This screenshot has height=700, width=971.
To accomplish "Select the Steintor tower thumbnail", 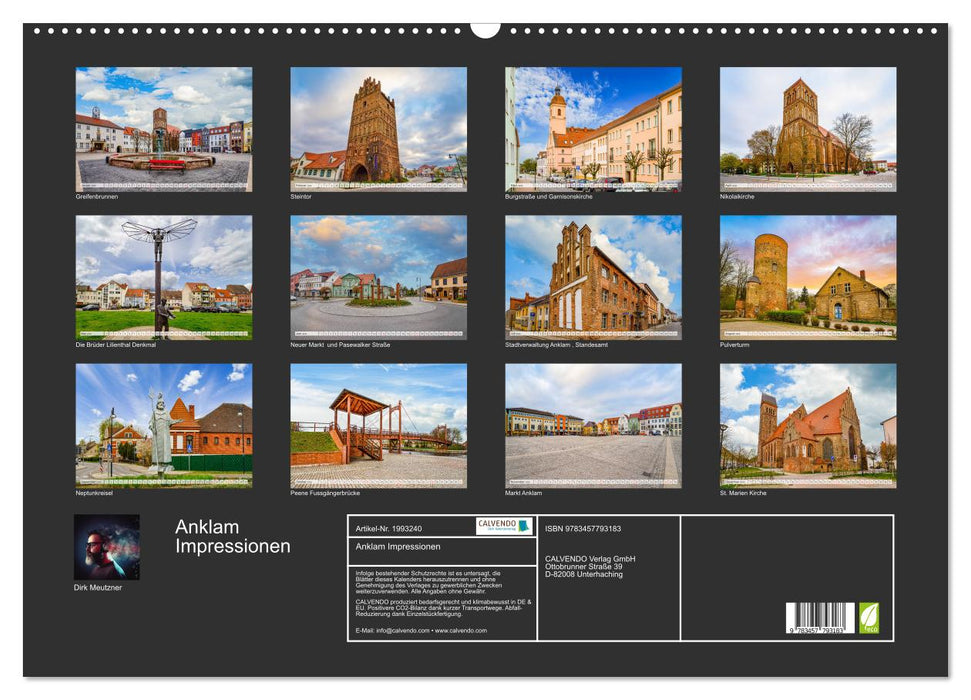I will click(x=375, y=130).
